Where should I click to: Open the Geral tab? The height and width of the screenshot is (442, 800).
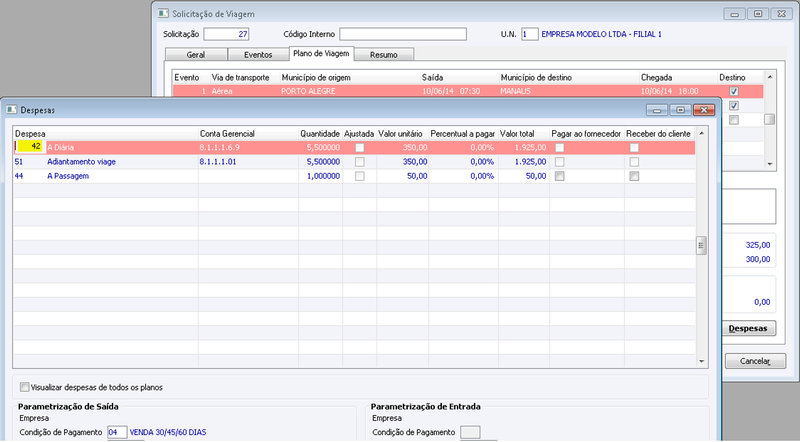[196, 55]
